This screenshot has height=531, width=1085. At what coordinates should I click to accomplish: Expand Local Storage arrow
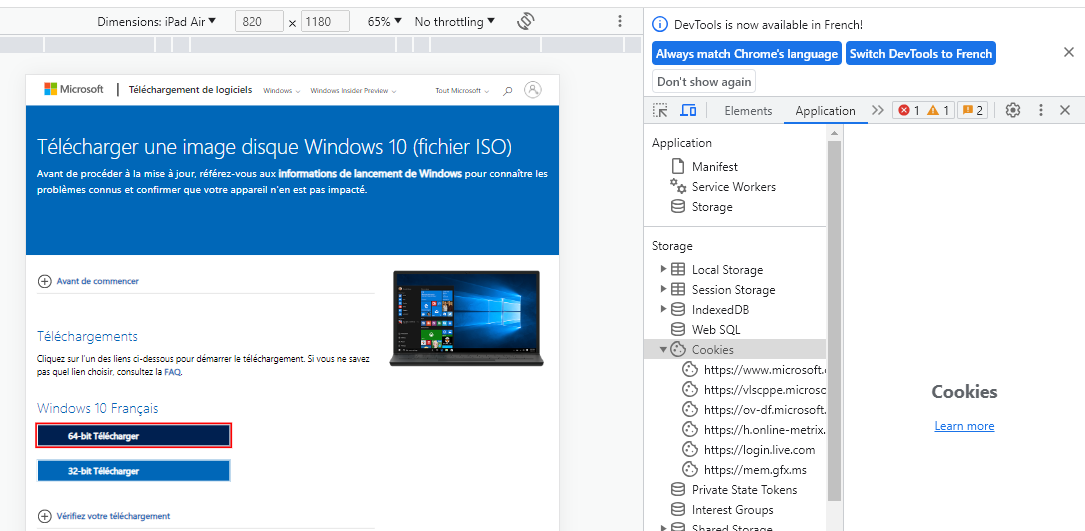tap(664, 269)
